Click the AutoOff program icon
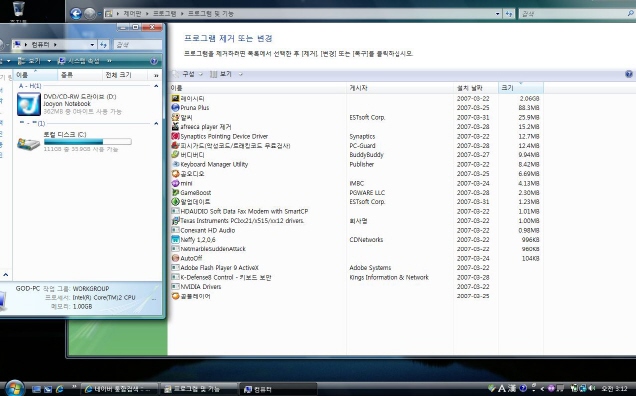 coord(175,258)
